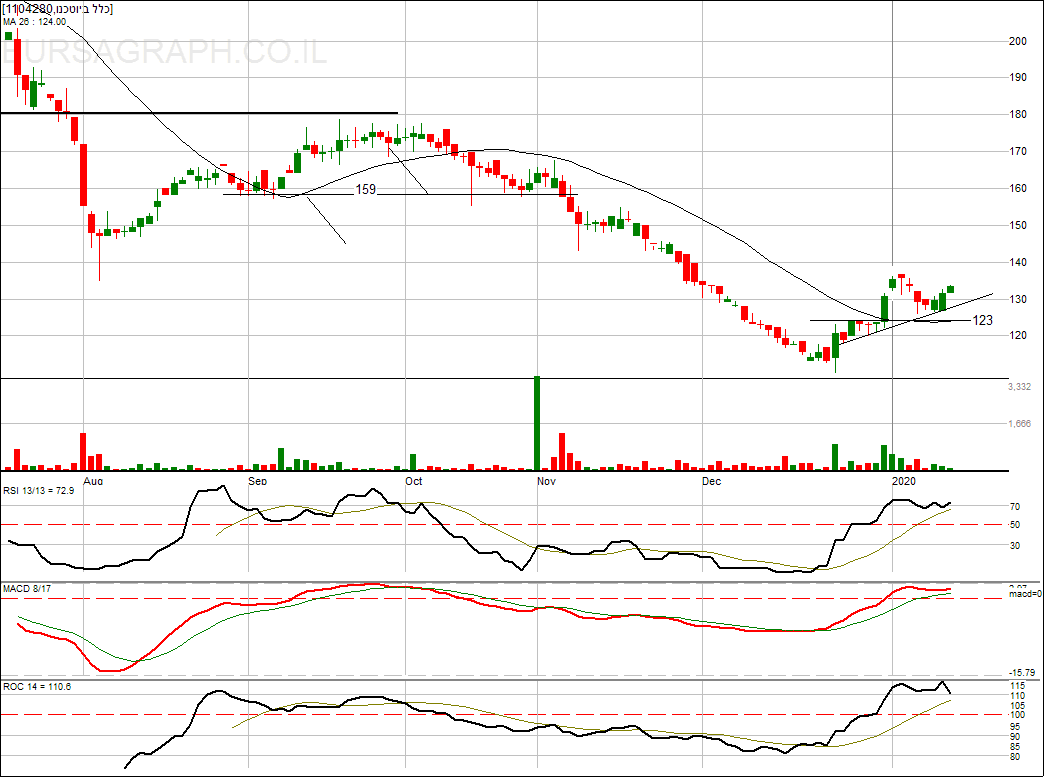Click the 2020 year marker

point(903,481)
